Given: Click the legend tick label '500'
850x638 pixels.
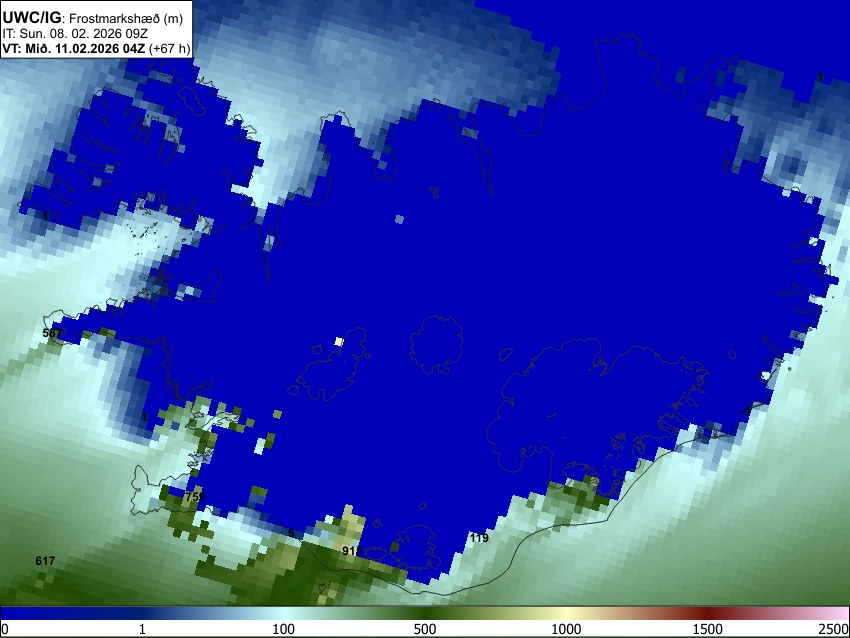Looking at the screenshot, I should 425,629.
